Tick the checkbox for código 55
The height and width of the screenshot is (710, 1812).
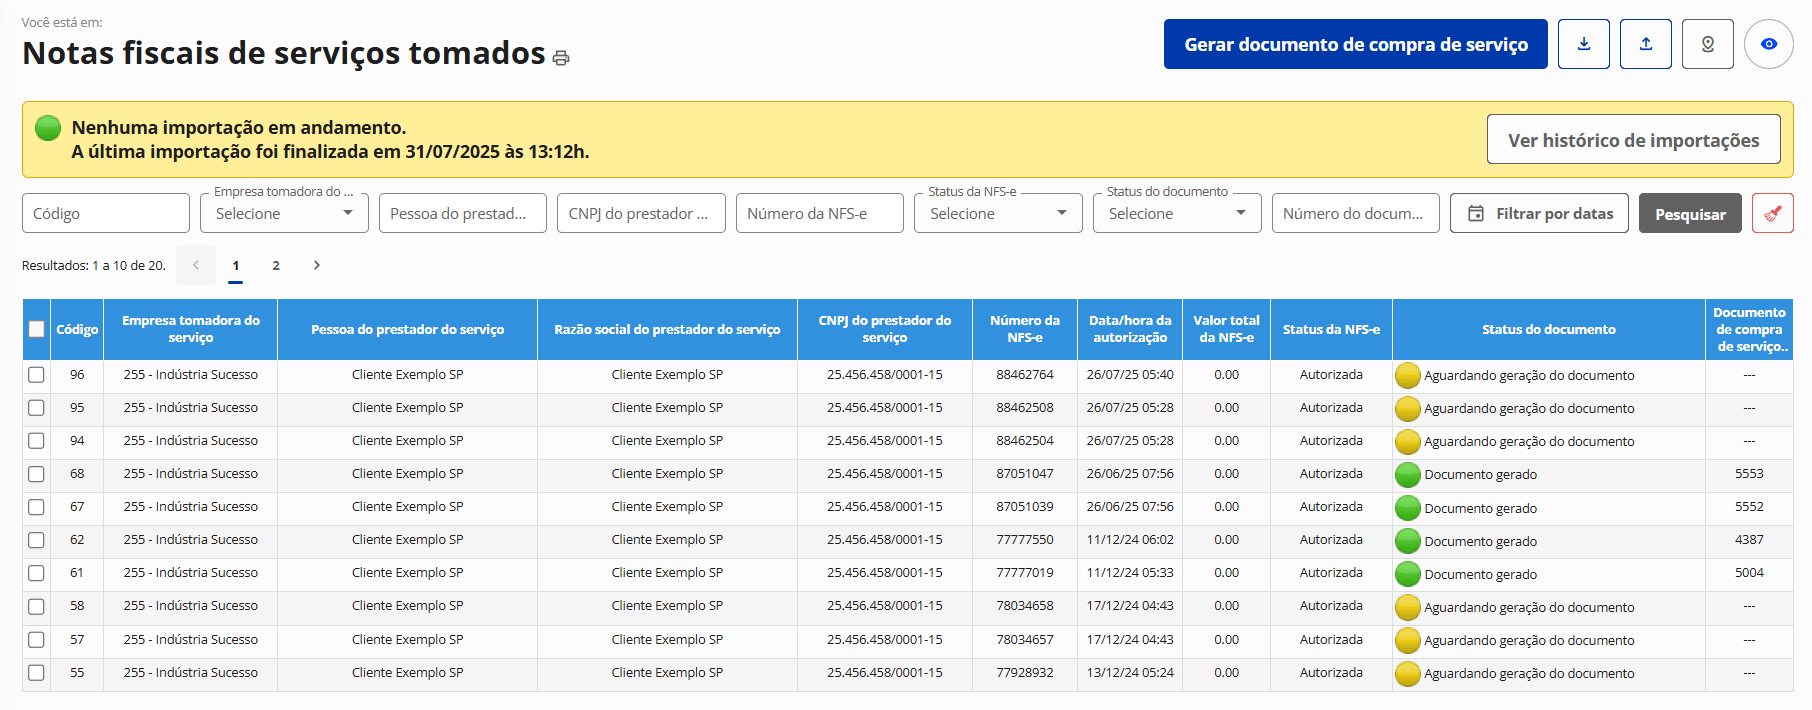pyautogui.click(x=37, y=673)
